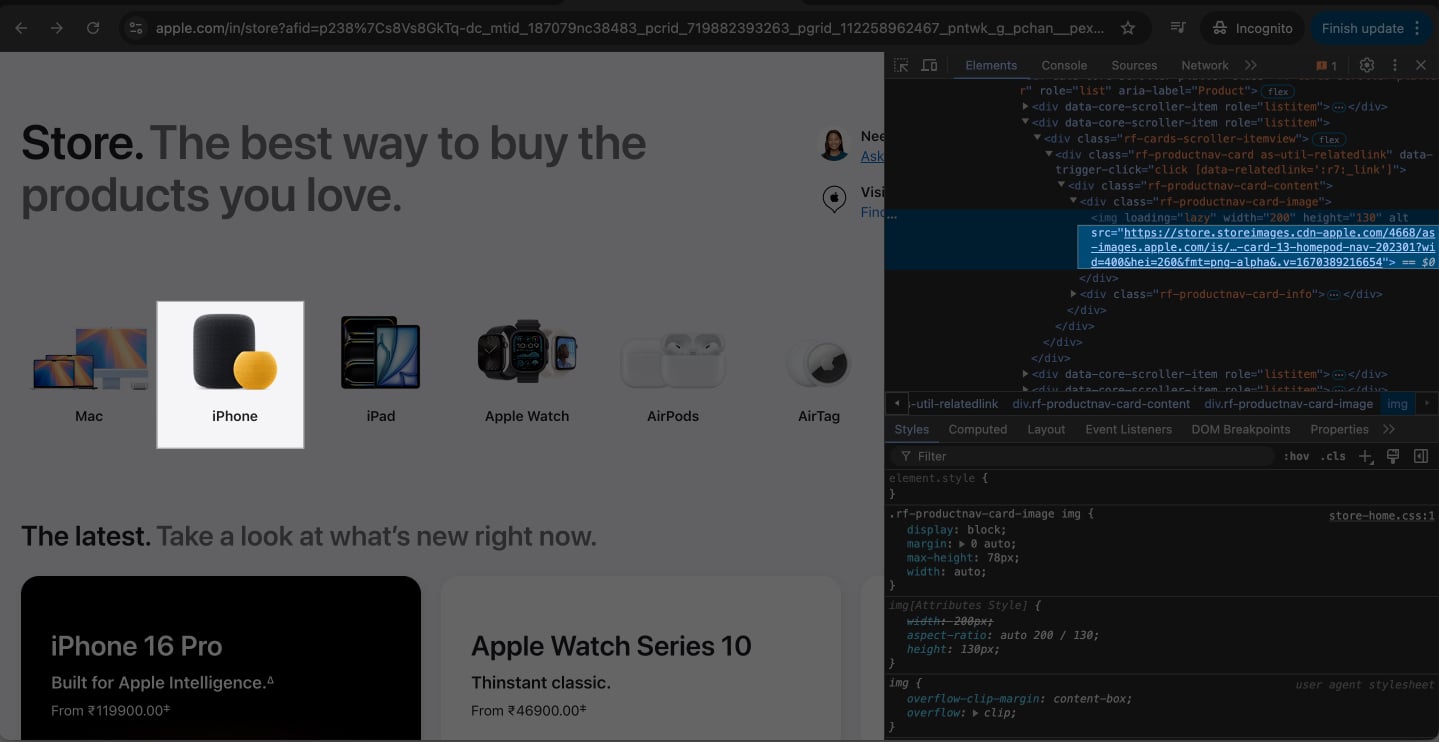Viewport: 1439px width, 742px height.
Task: Open the highlighted iPhone product card
Action: (230, 374)
